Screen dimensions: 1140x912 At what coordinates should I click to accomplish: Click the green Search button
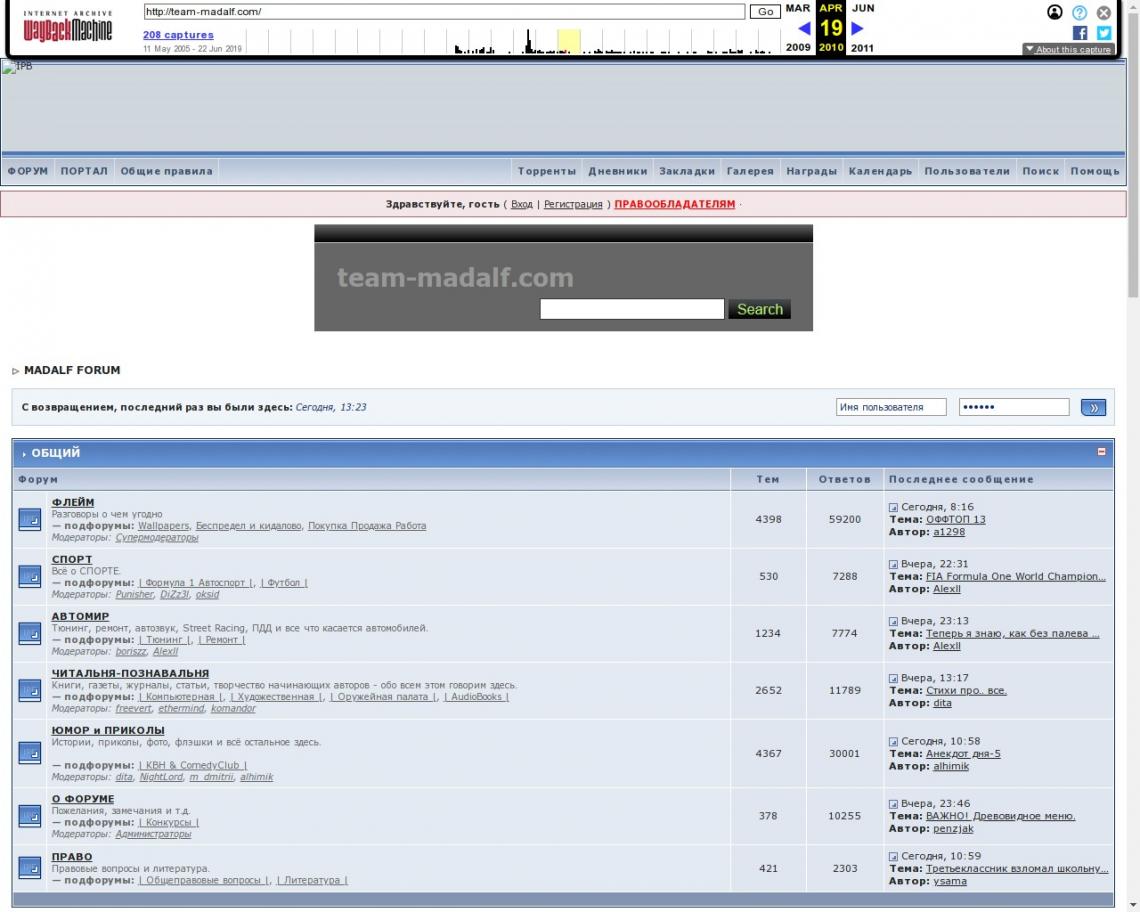coord(760,309)
